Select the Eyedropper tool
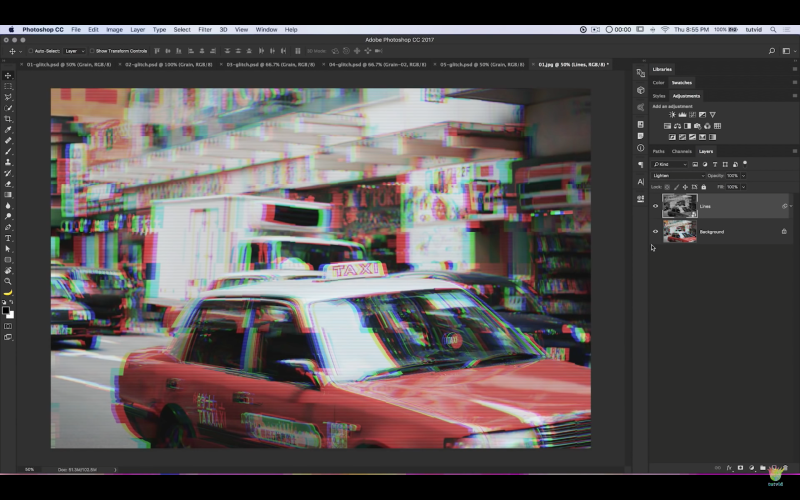 [8, 130]
